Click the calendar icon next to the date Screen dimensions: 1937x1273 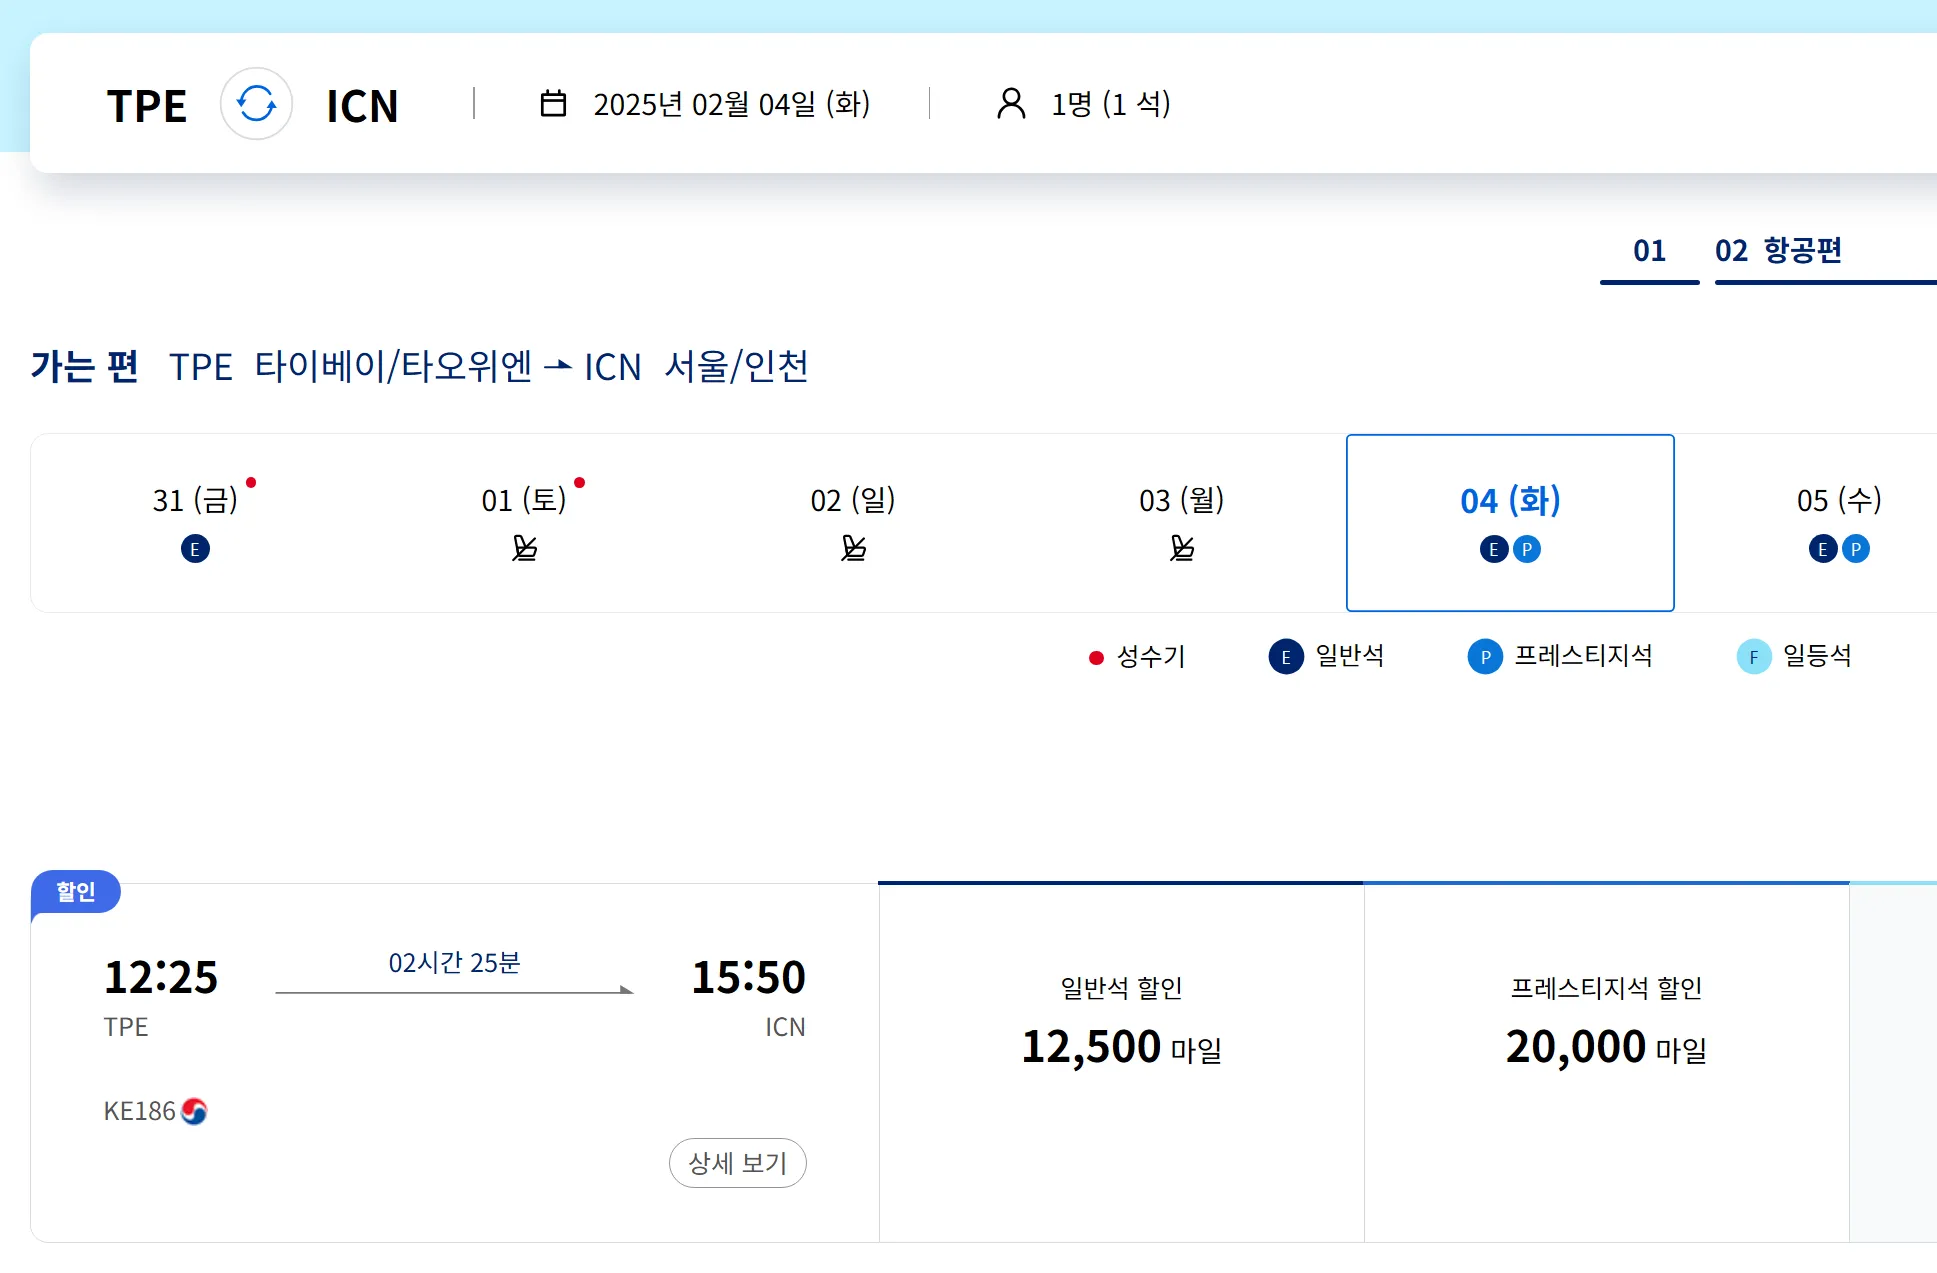tap(553, 104)
